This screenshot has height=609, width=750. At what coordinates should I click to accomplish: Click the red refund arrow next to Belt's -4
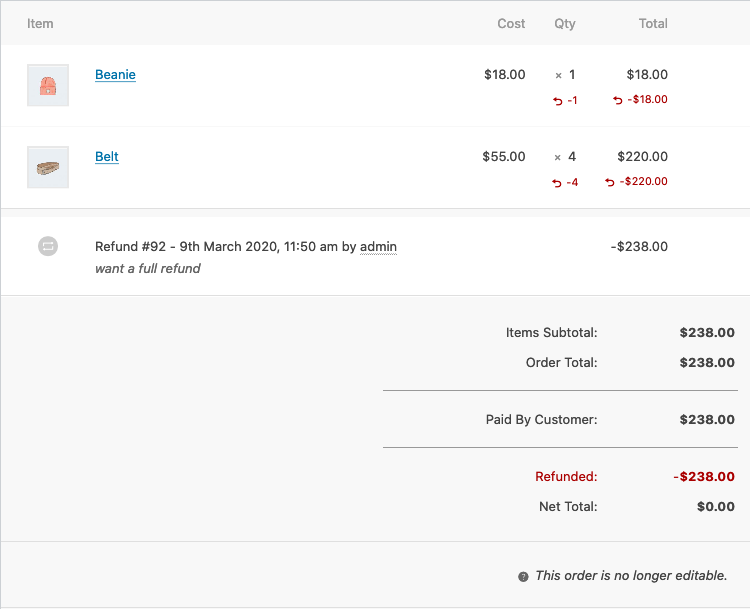coord(558,183)
